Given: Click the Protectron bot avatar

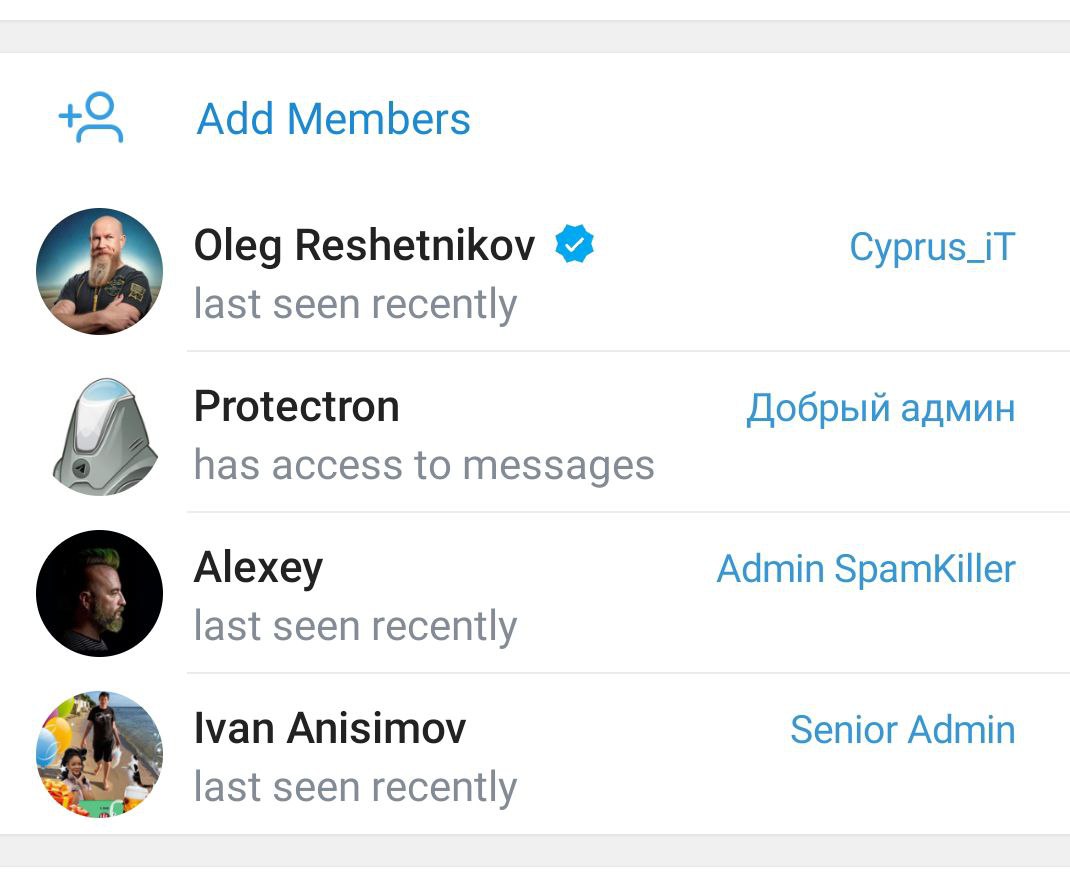Looking at the screenshot, I should coord(99,435).
